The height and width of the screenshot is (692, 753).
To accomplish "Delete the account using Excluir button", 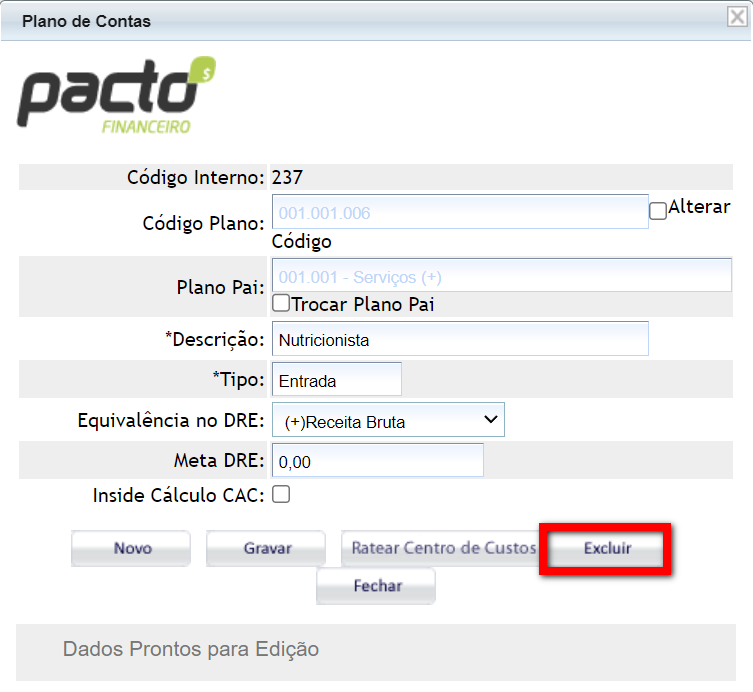I will (x=607, y=548).
